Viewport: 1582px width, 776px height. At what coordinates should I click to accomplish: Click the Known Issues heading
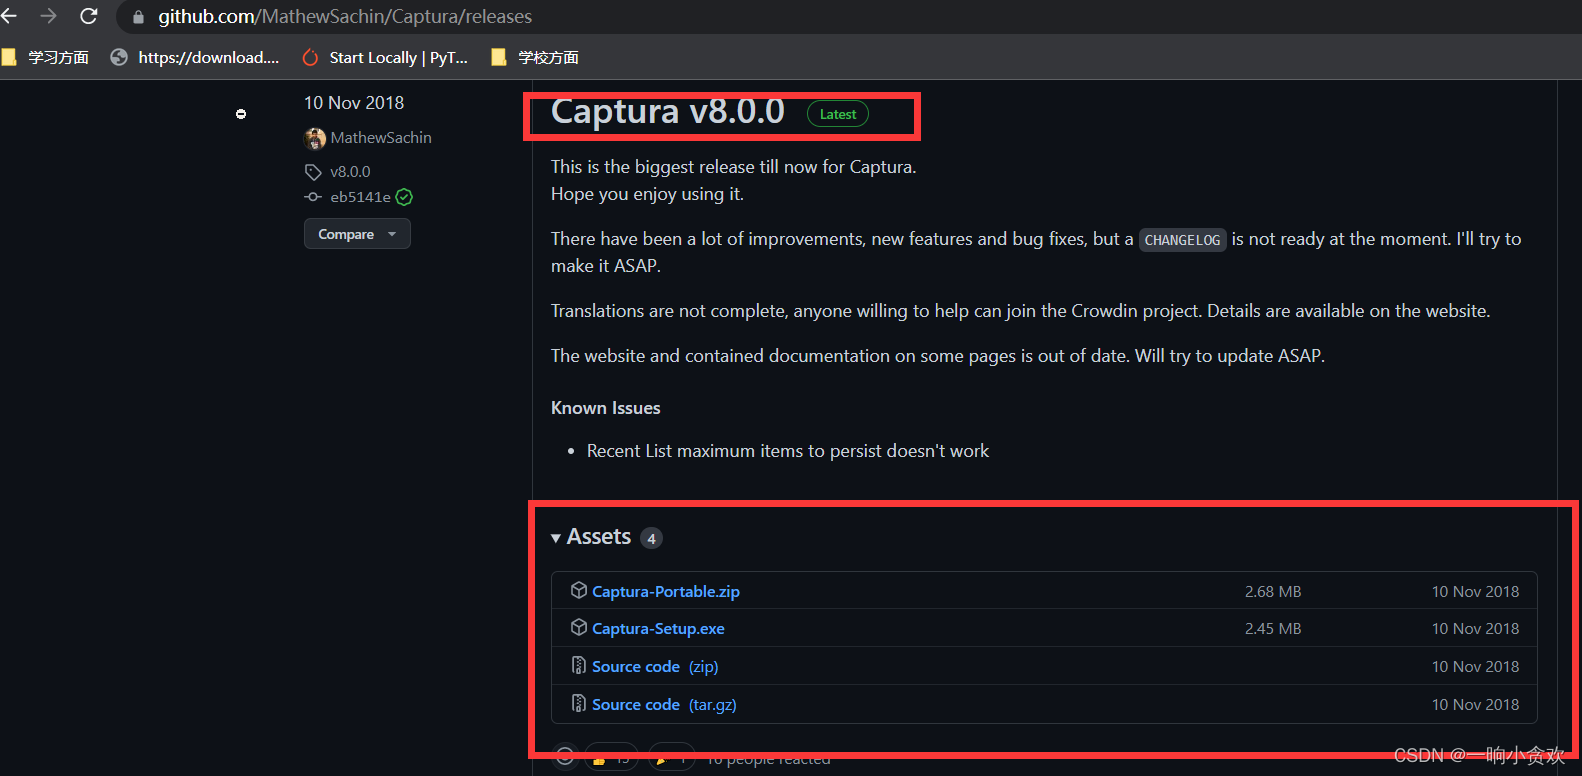606,408
